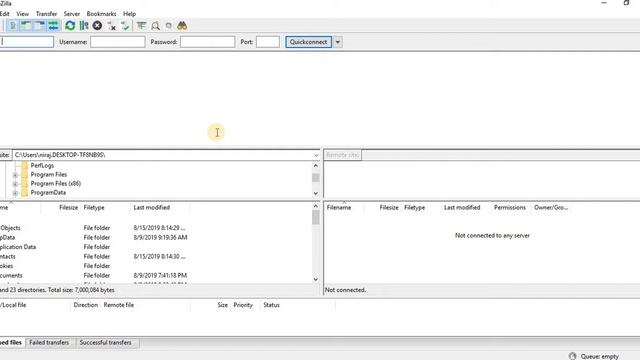
Task: Click the directory tree scrollbar up arrow
Action: tap(316, 166)
